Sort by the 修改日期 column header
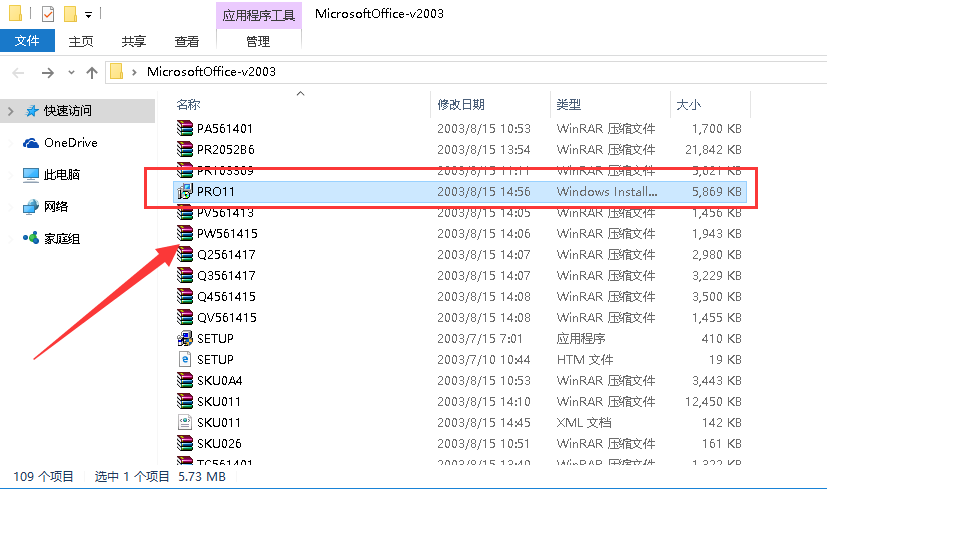The width and height of the screenshot is (960, 540). [461, 105]
